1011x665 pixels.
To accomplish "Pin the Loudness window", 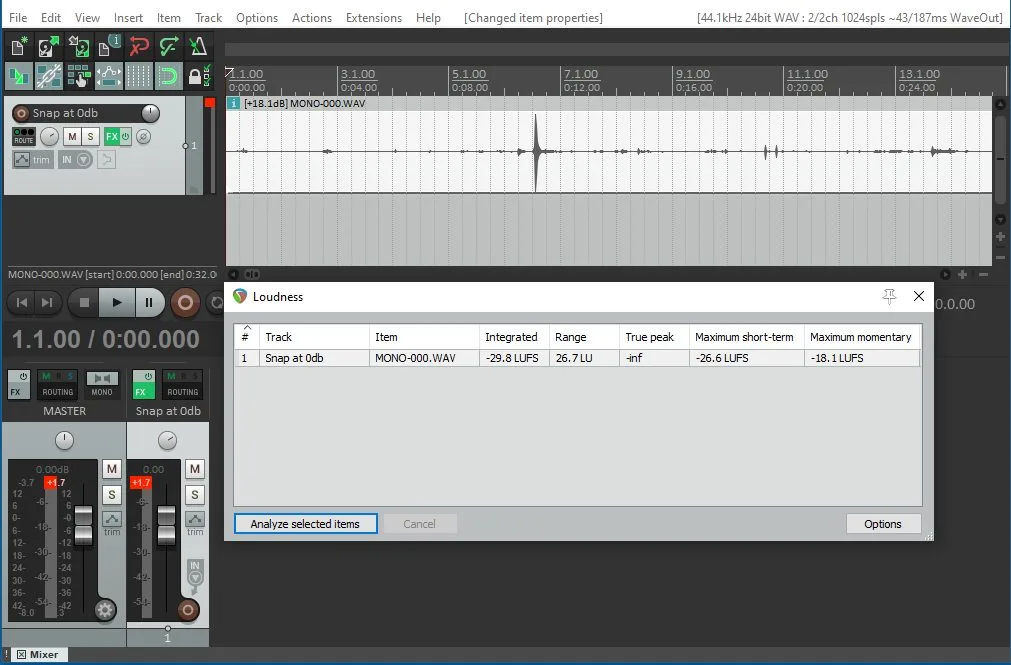I will click(889, 296).
